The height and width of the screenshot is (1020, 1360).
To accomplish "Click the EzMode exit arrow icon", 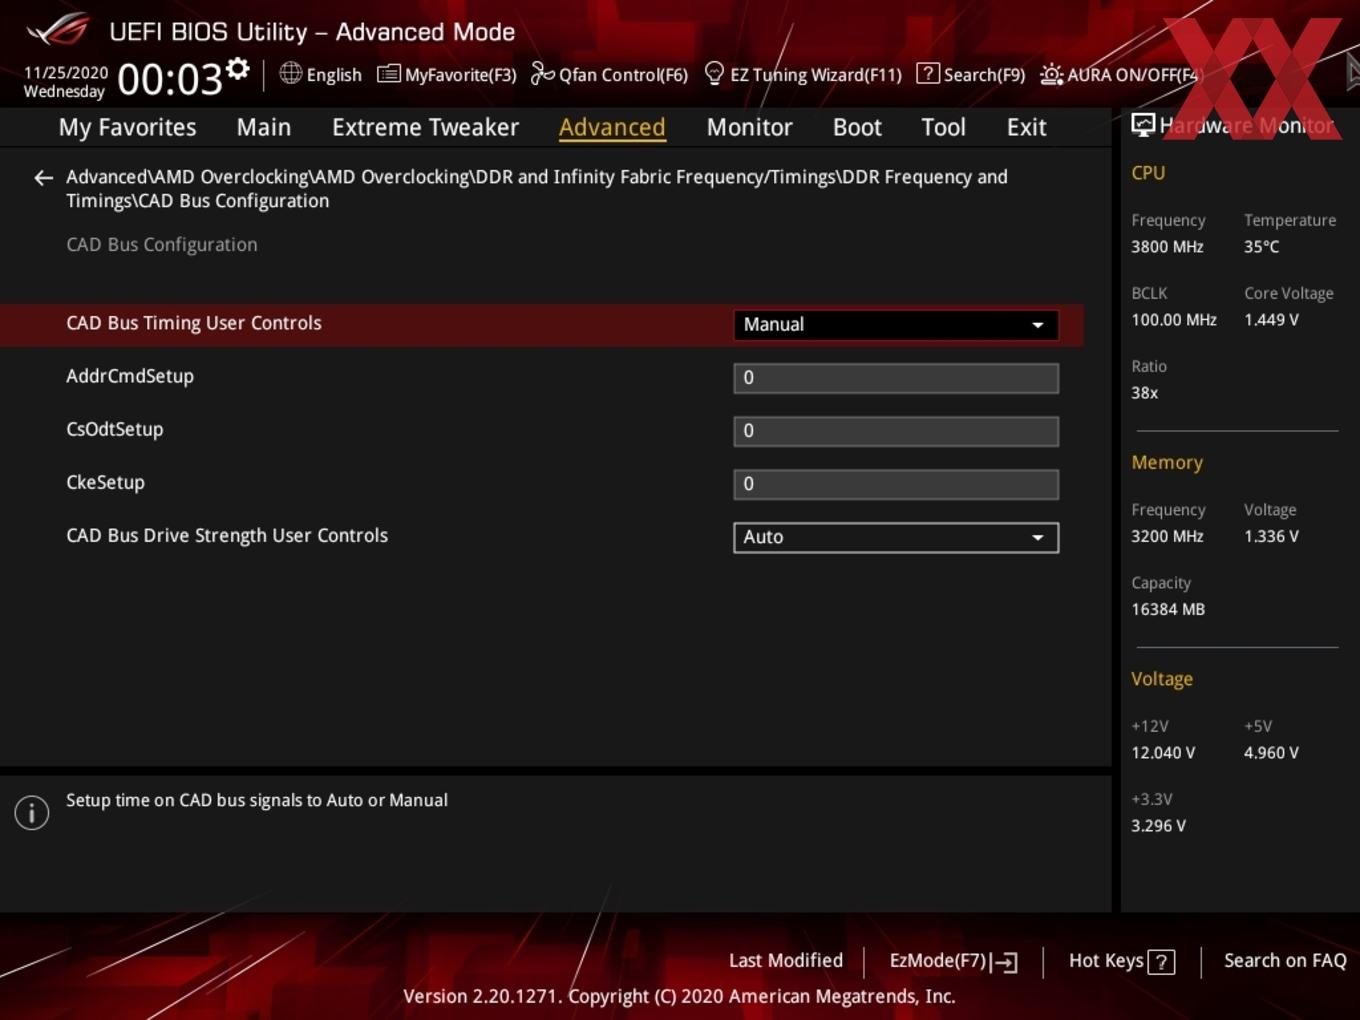I will click(1005, 962).
